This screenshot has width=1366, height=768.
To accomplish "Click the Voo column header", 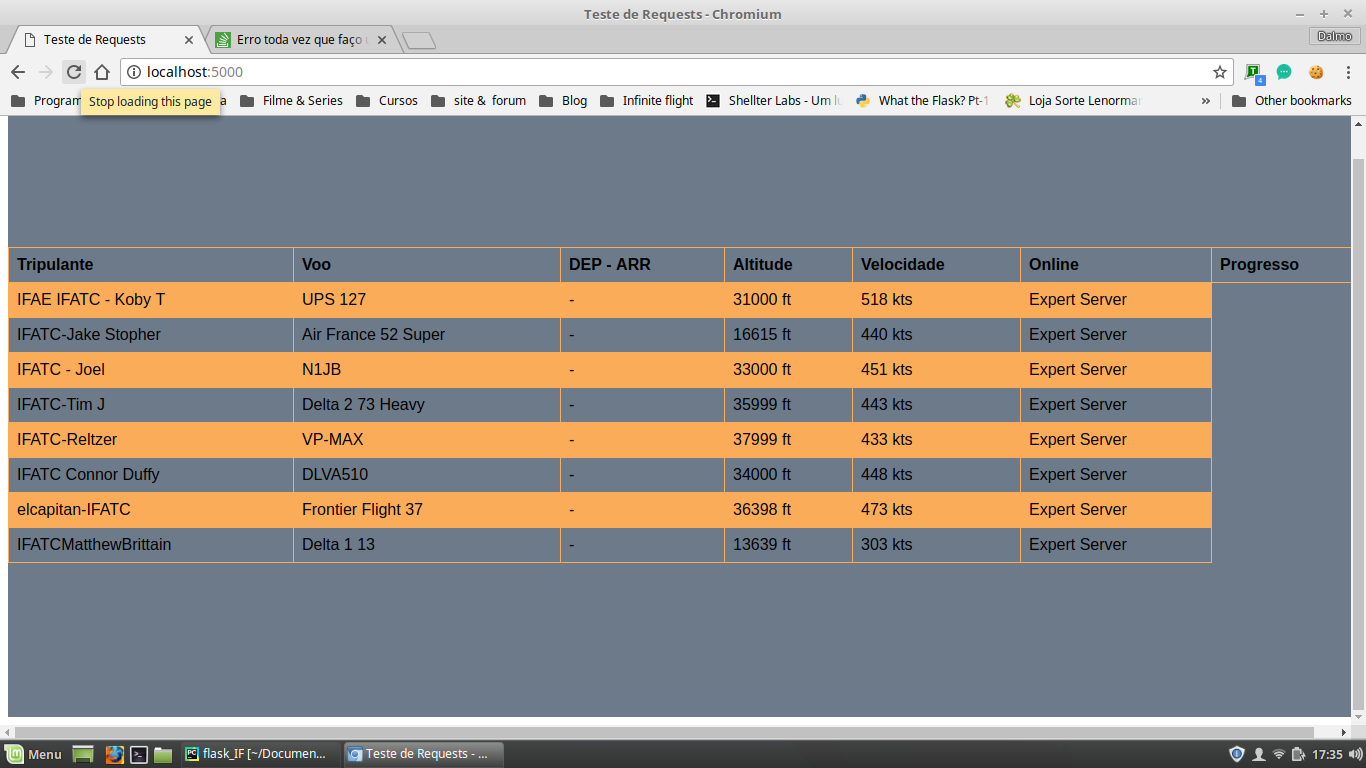I will coord(427,265).
